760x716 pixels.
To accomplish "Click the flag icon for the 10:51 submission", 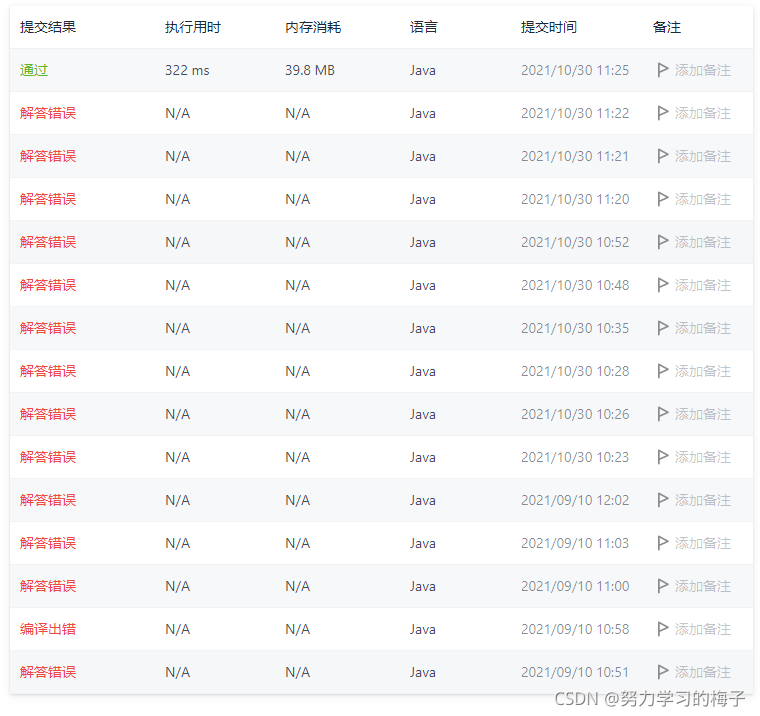I will [x=663, y=672].
